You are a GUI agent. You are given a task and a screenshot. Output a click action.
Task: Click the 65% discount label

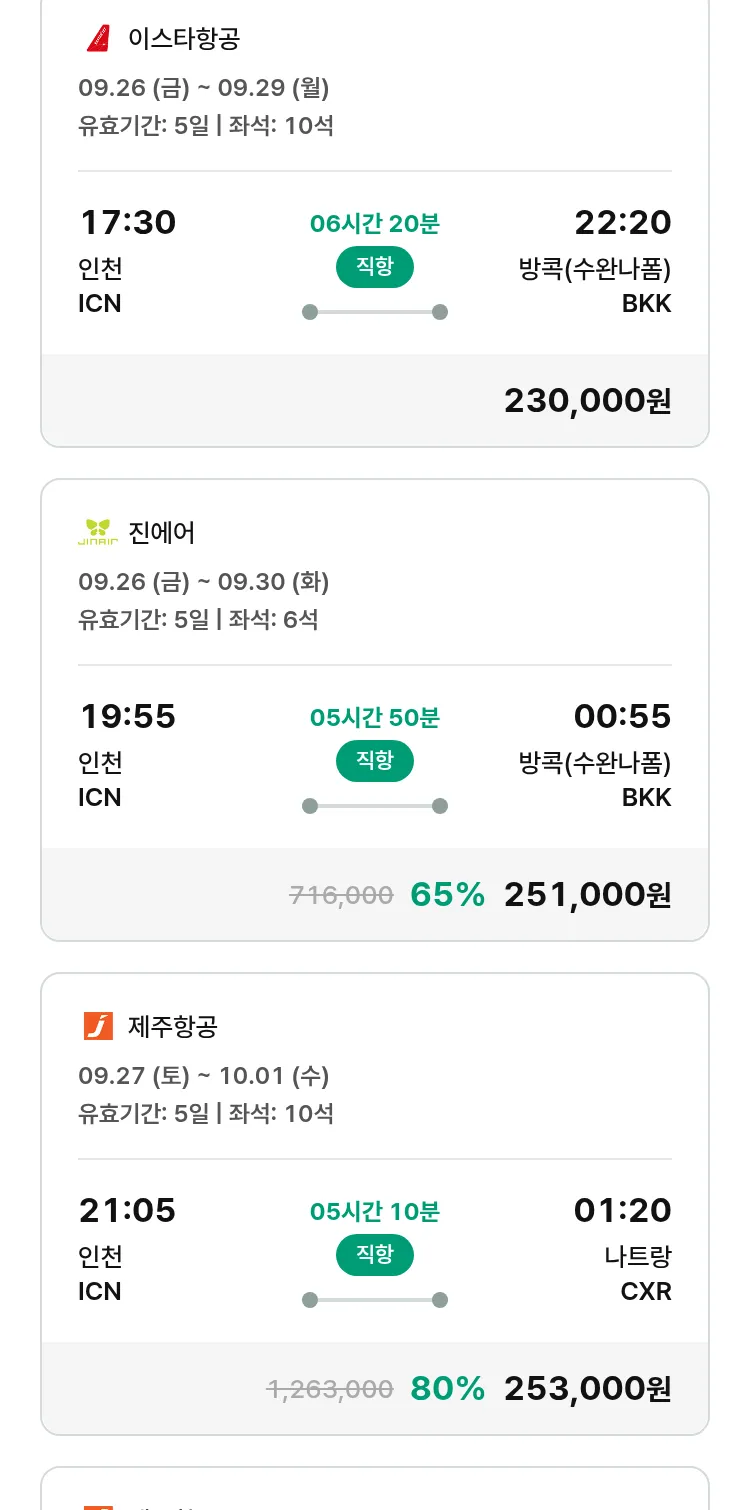(x=447, y=895)
